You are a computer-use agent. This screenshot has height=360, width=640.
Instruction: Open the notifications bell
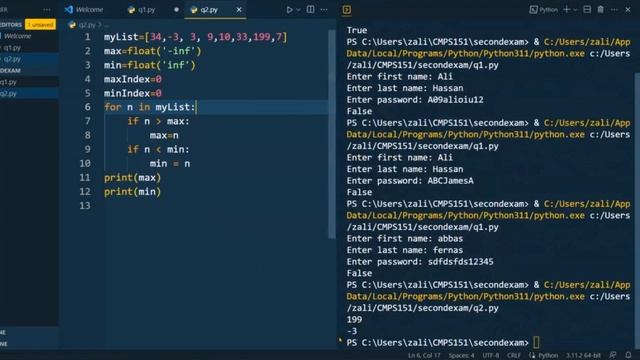pyautogui.click(x=629, y=356)
